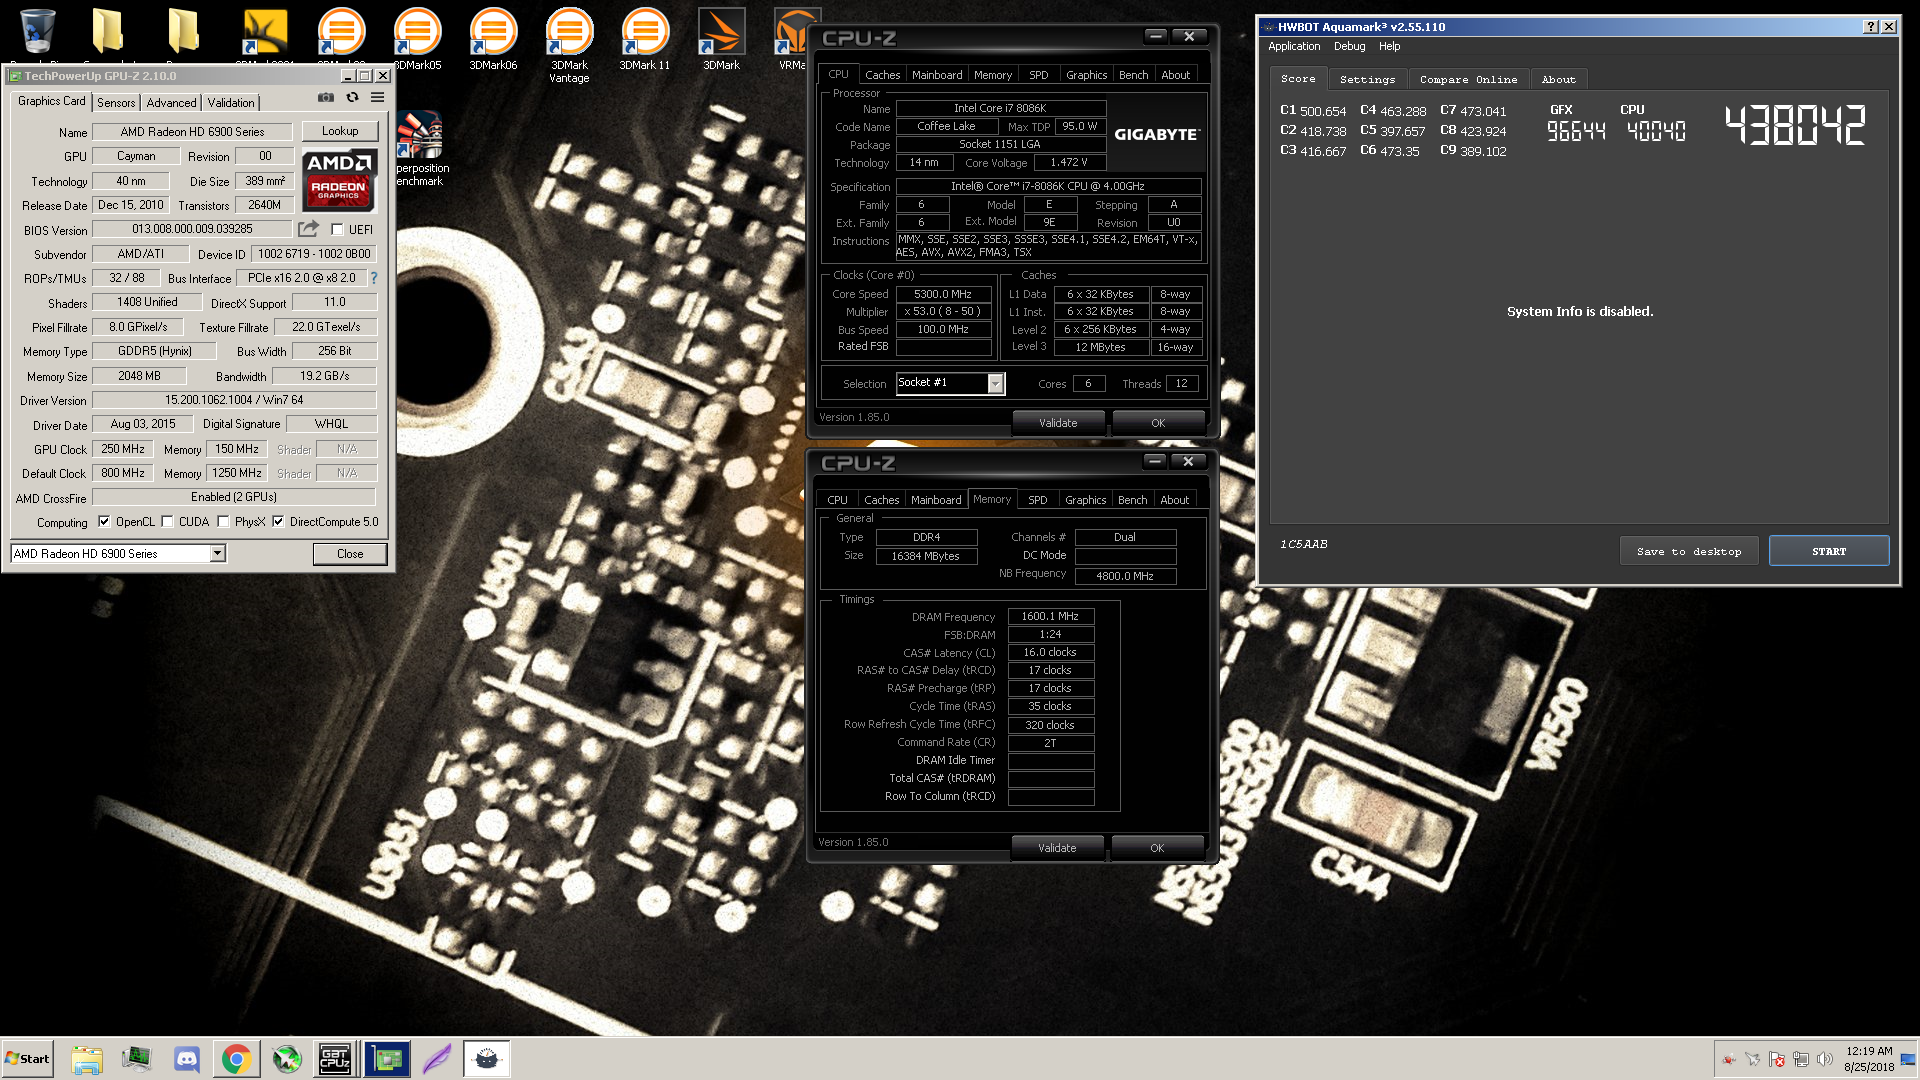Viewport: 1920px width, 1080px height.
Task: Toggle the UEFI checkbox in GPU-Z
Action: pos(337,229)
